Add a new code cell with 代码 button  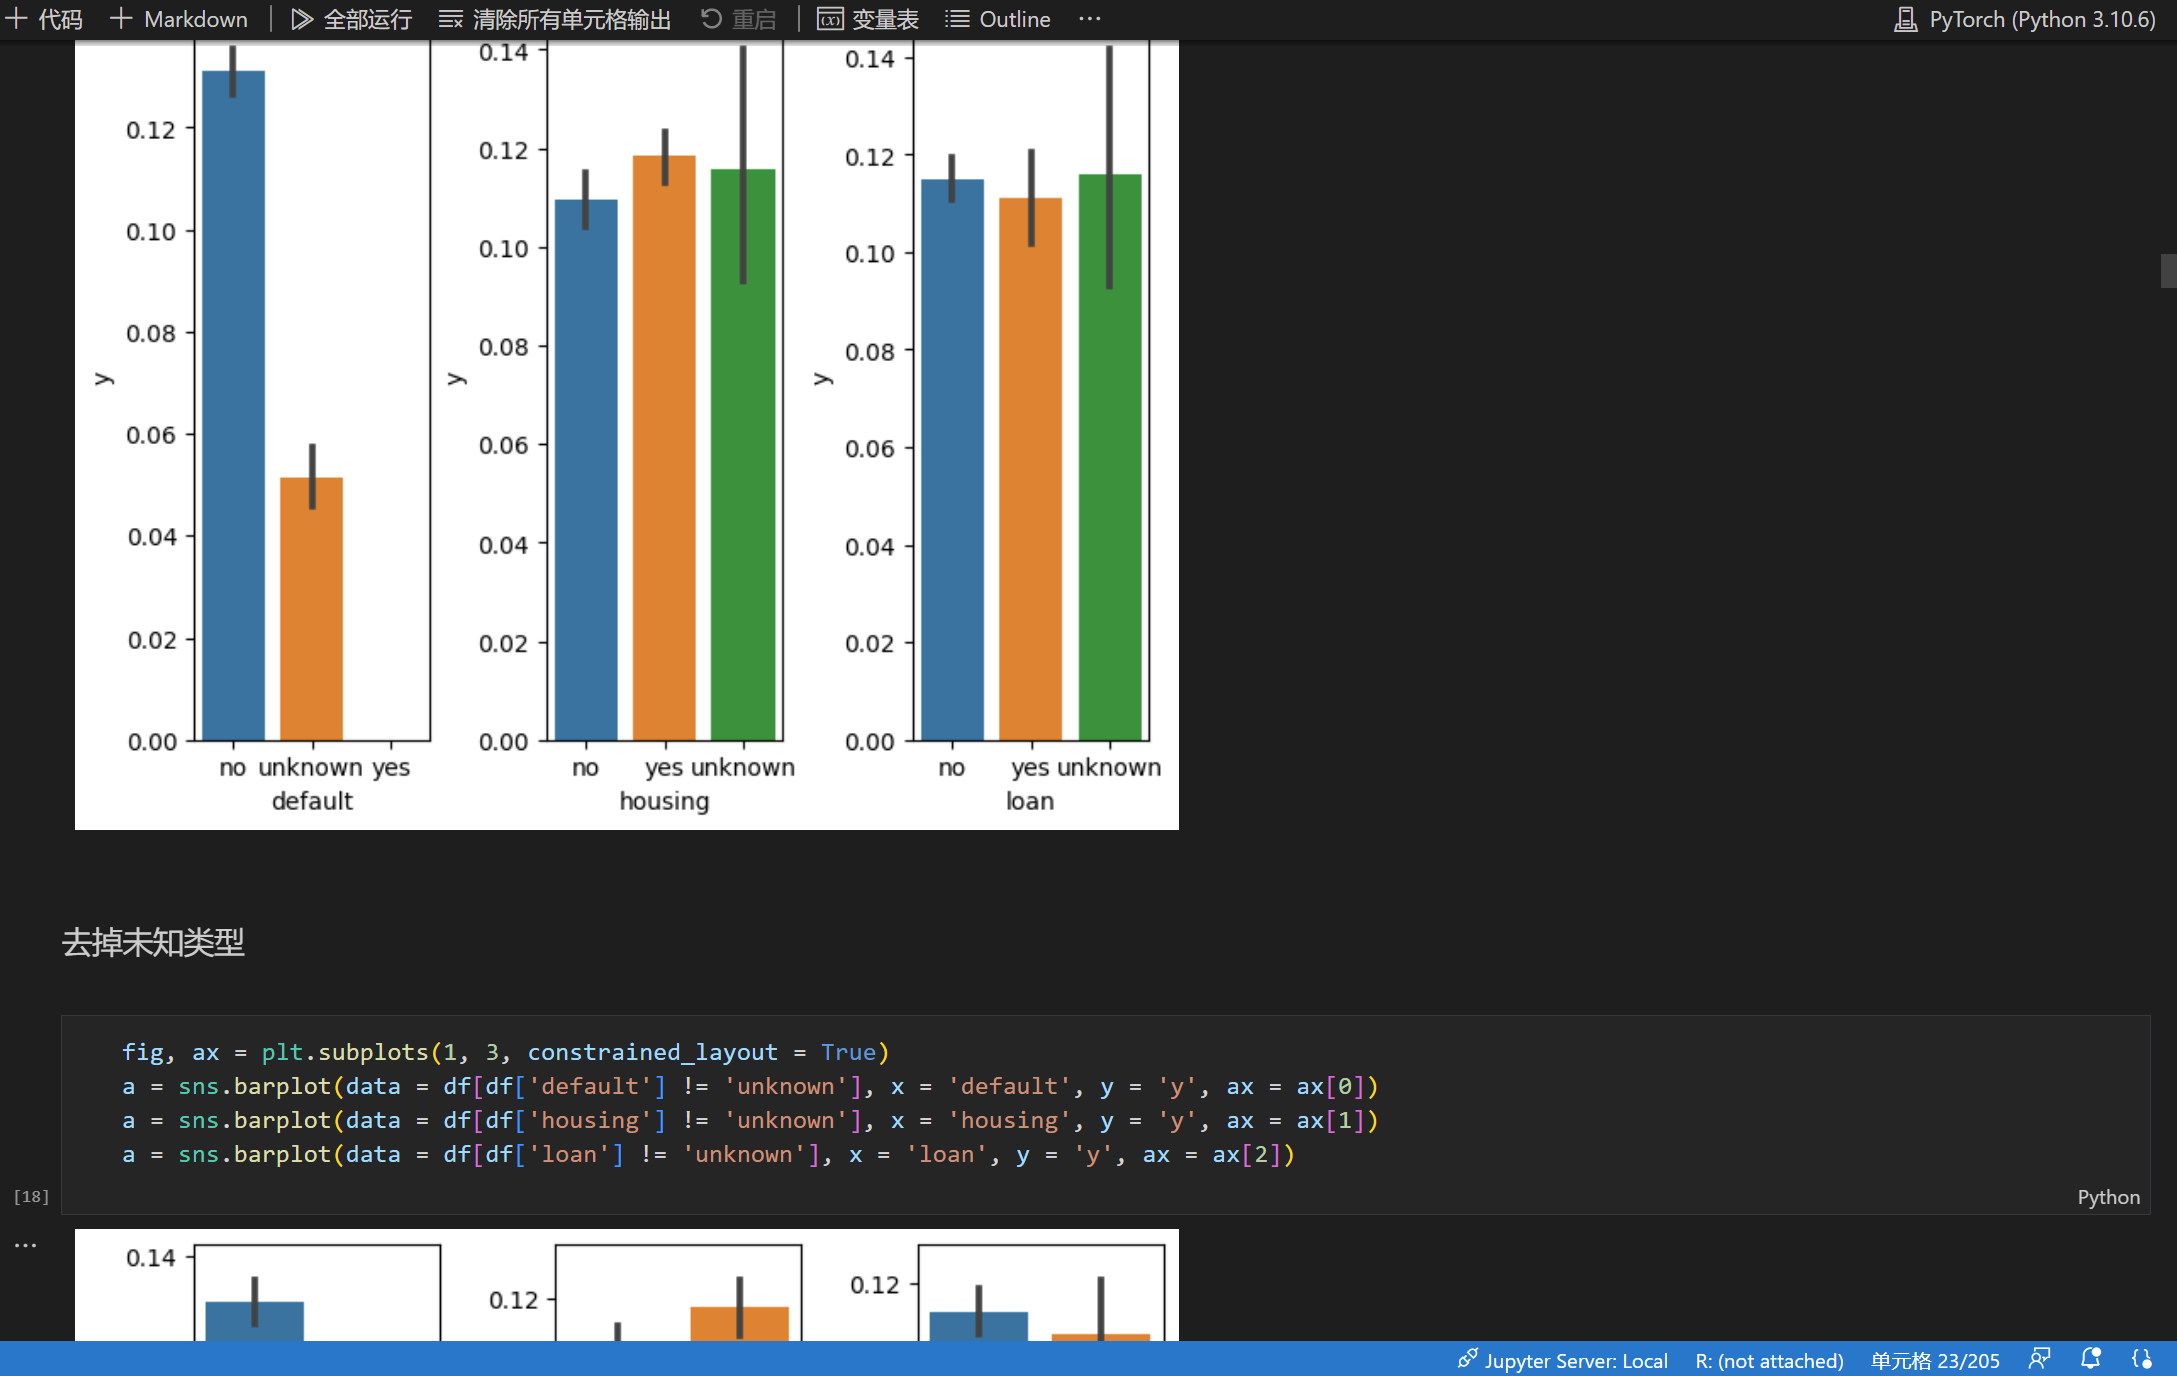[44, 19]
